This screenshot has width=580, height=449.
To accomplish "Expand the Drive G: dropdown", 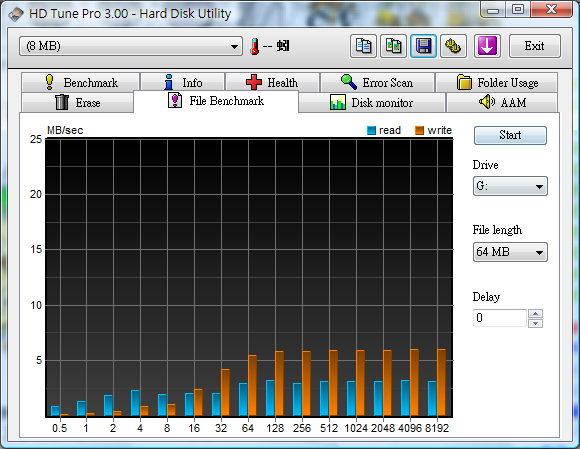I will [510, 186].
